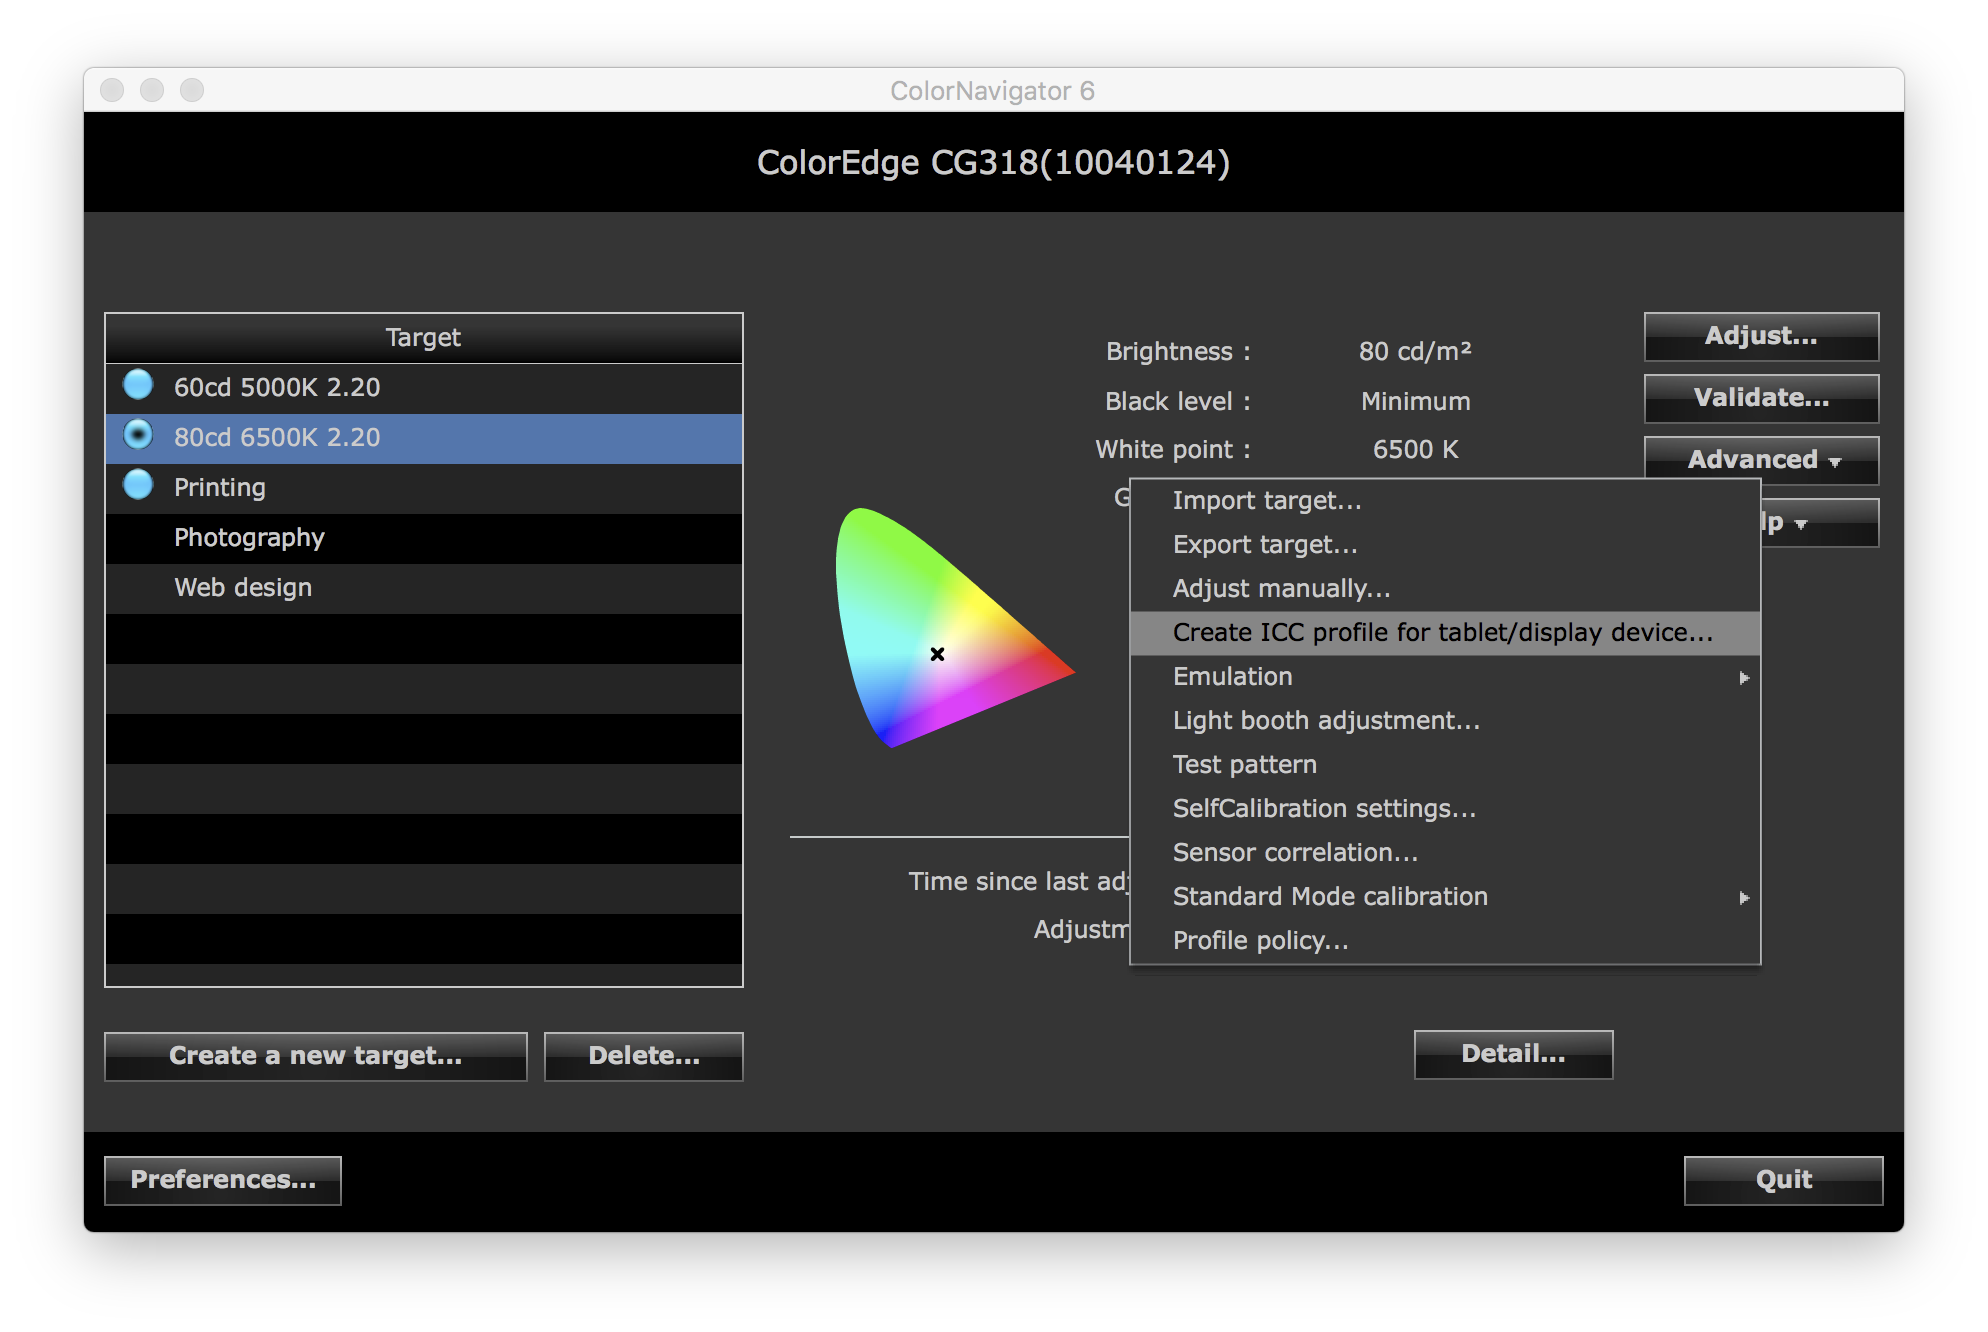
Task: Open Profile policy... menu entry
Action: (x=1445, y=941)
